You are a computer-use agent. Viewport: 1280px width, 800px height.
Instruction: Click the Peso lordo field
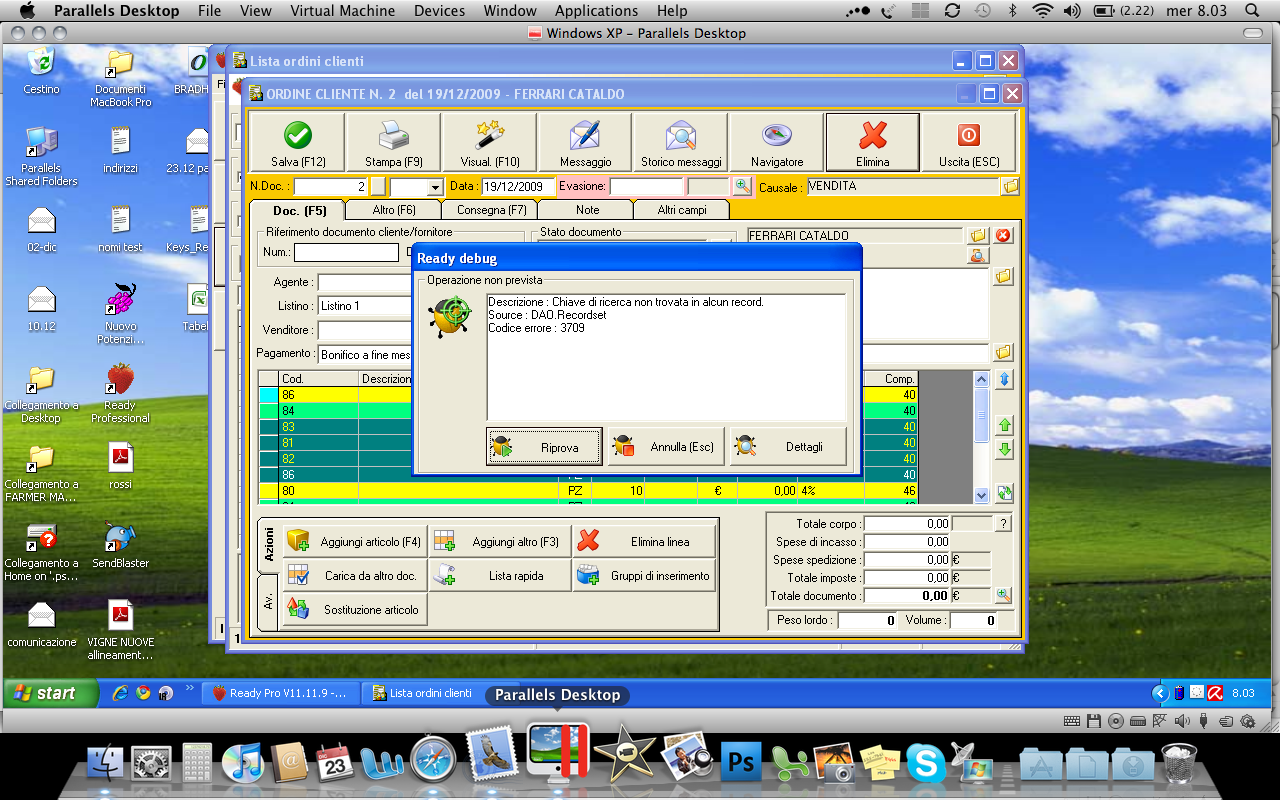tap(867, 621)
